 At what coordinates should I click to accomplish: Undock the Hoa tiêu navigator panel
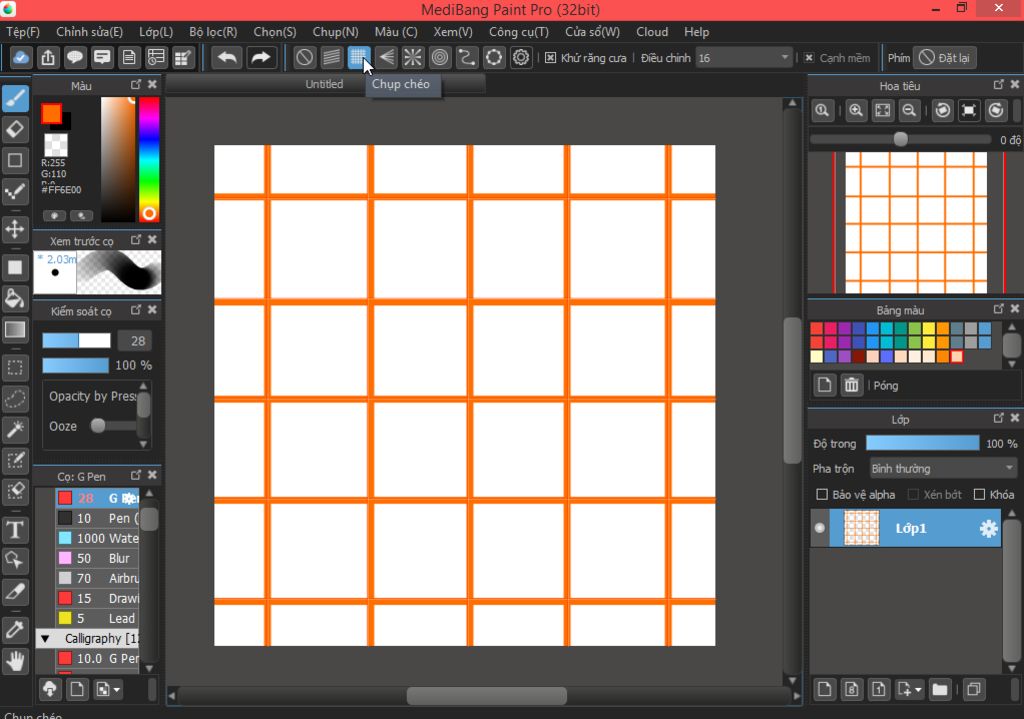pos(999,84)
